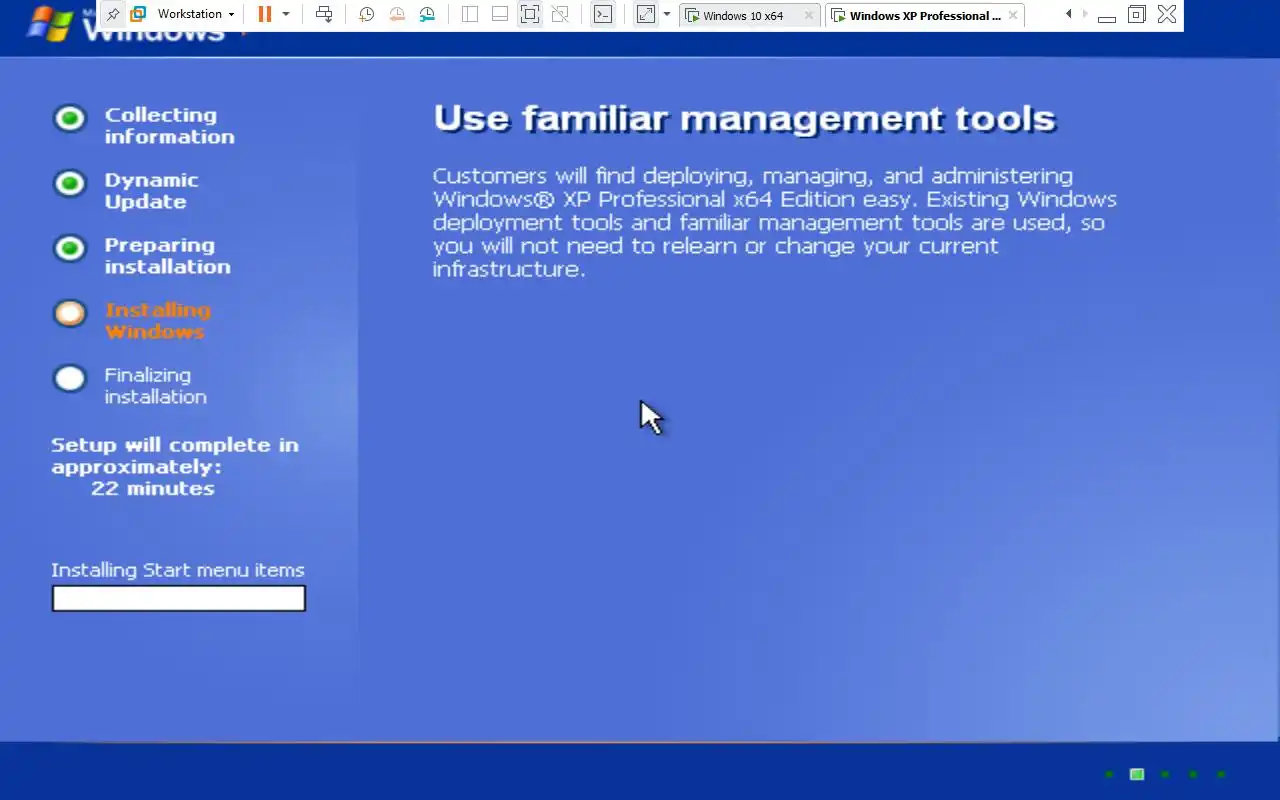
Task: Click the '22 minutes' remaining time text
Action: click(x=152, y=489)
